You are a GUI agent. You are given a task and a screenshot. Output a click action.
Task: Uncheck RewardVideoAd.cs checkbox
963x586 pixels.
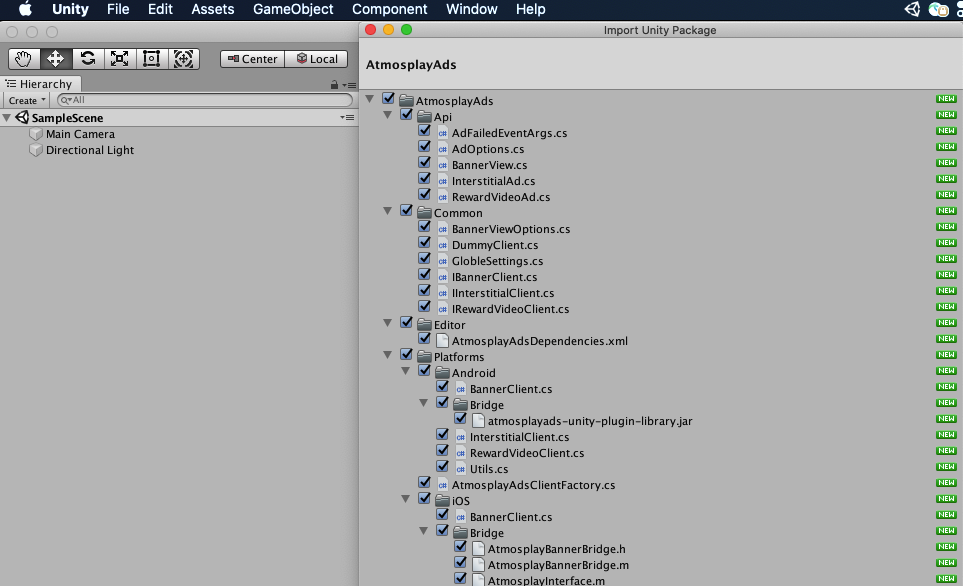pyautogui.click(x=424, y=194)
